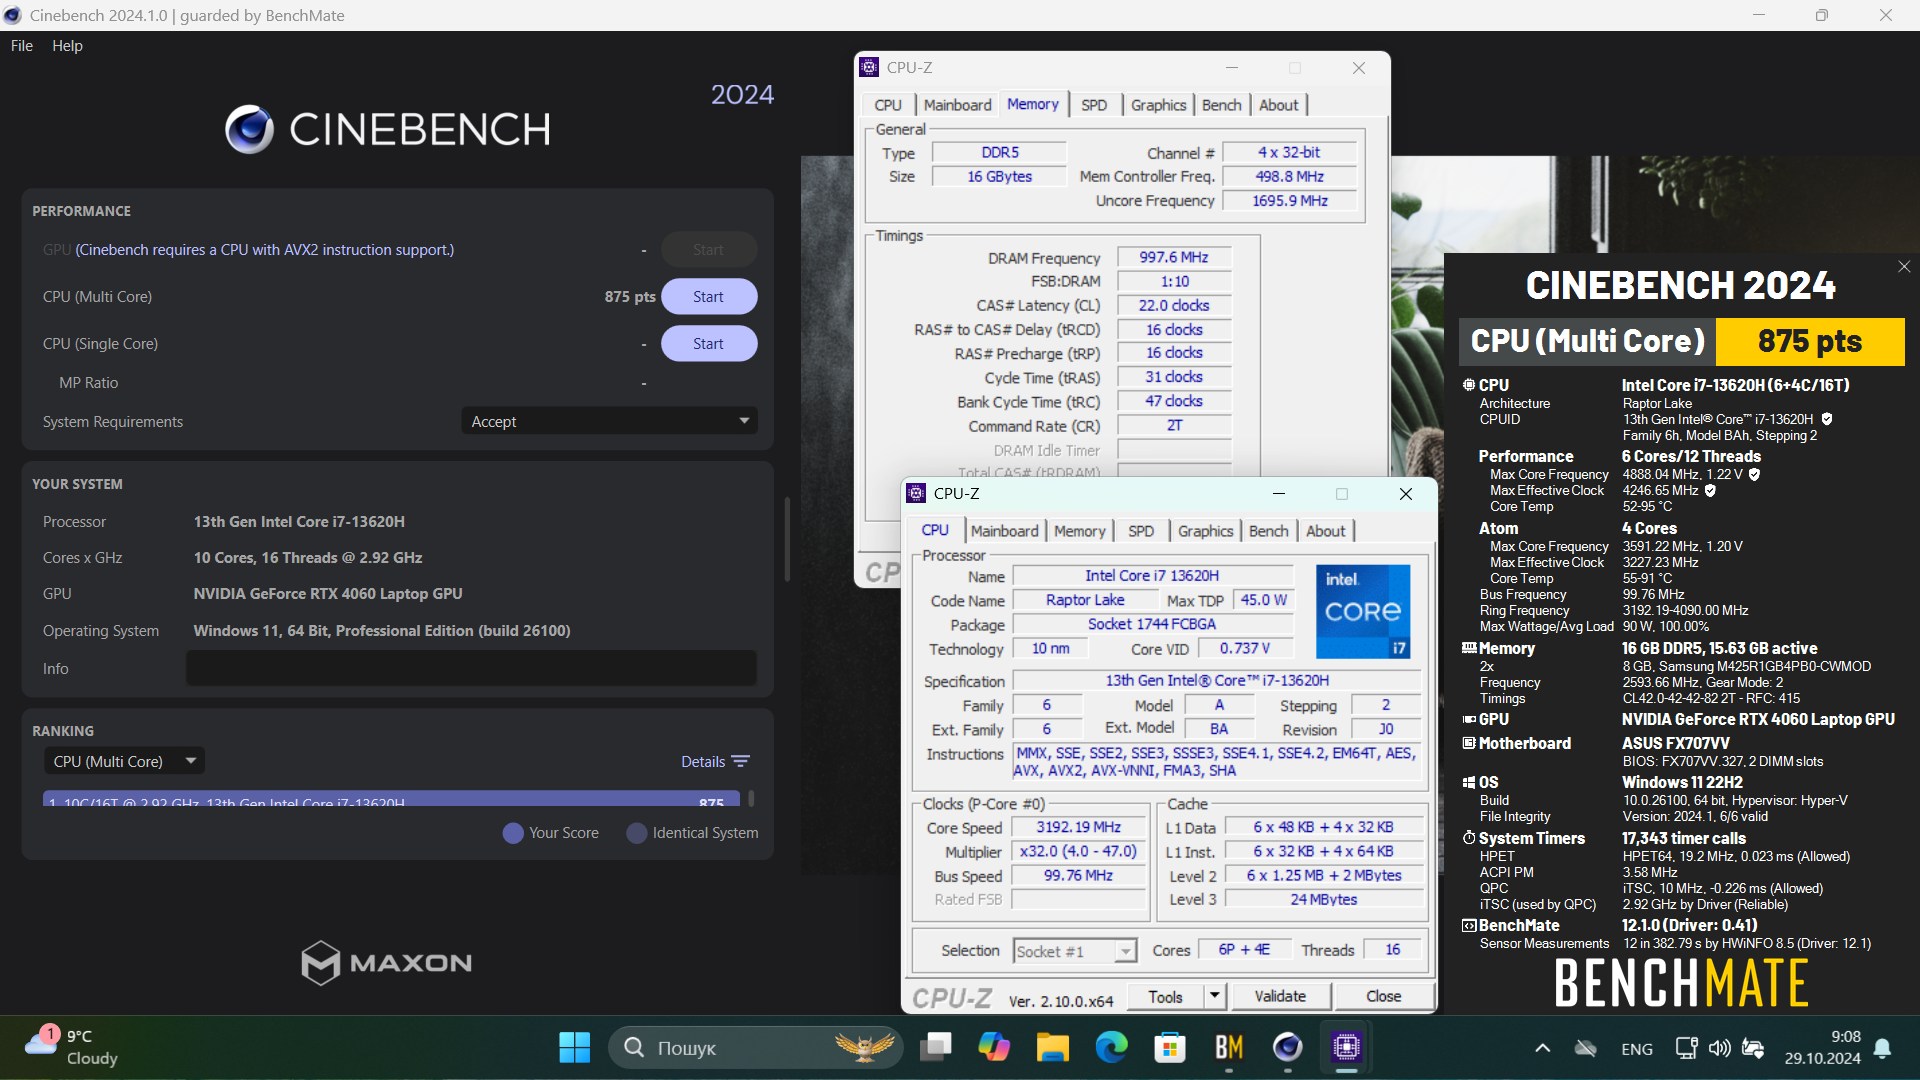Open the ranking CPU (Multi Core) dropdown
This screenshot has width=1920, height=1080.
coord(124,762)
